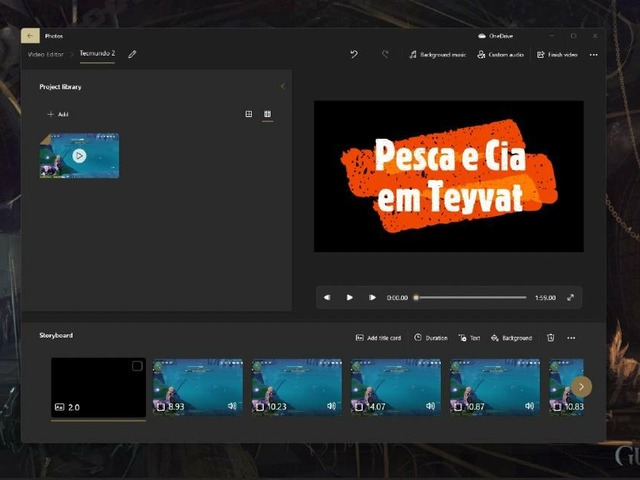Click the preview seek bar handle
This screenshot has height=480, width=640.
point(416,297)
